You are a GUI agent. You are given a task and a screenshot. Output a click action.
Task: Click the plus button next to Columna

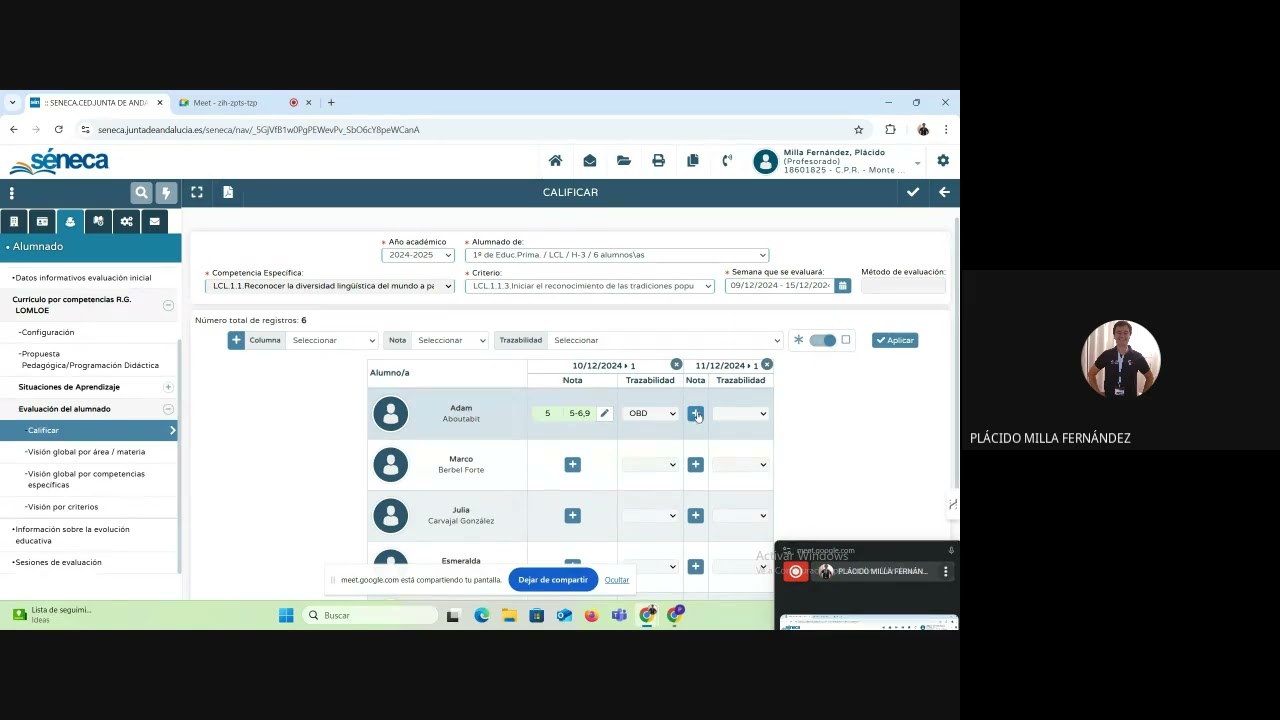tap(236, 340)
